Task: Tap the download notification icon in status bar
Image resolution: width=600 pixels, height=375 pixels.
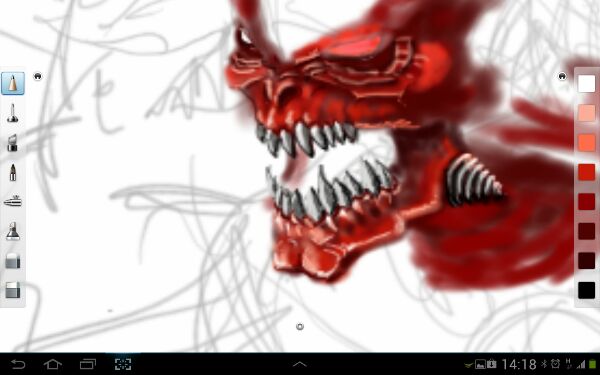Action: pyautogui.click(x=492, y=364)
